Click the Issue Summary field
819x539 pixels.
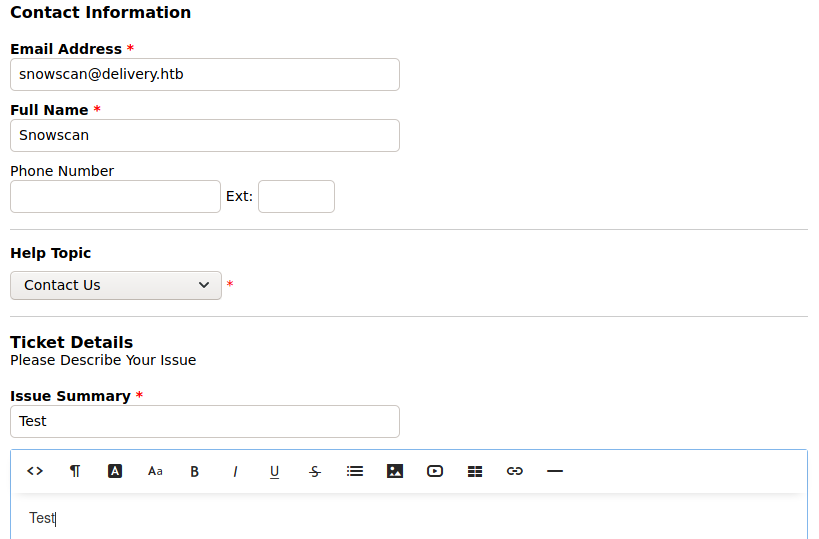pyautogui.click(x=205, y=421)
